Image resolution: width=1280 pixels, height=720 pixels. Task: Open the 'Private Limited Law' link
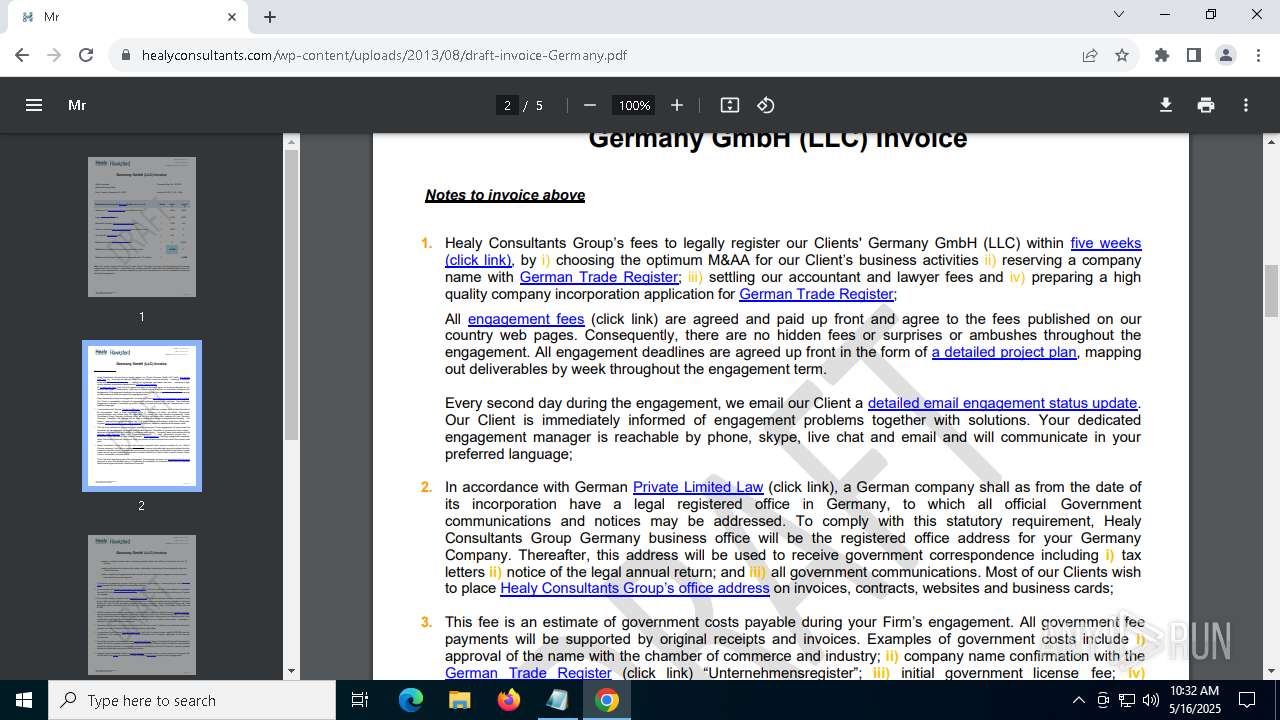(698, 487)
